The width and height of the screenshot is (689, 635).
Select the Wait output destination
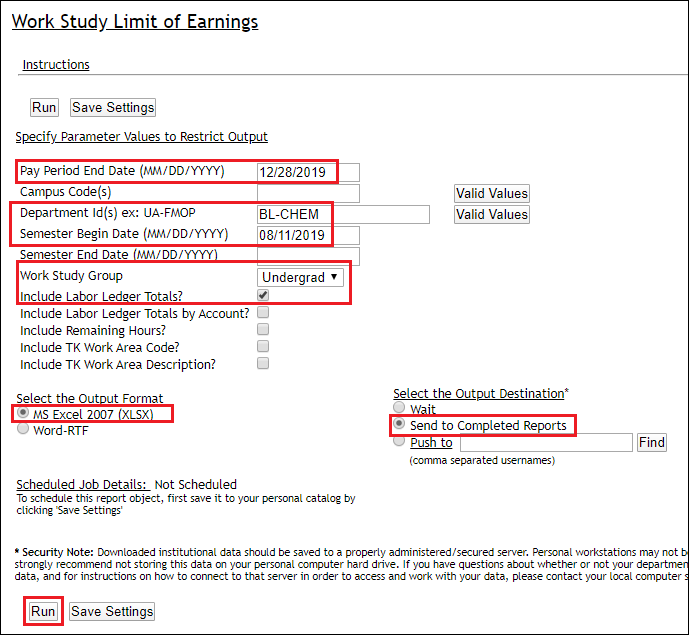pyautogui.click(x=399, y=407)
